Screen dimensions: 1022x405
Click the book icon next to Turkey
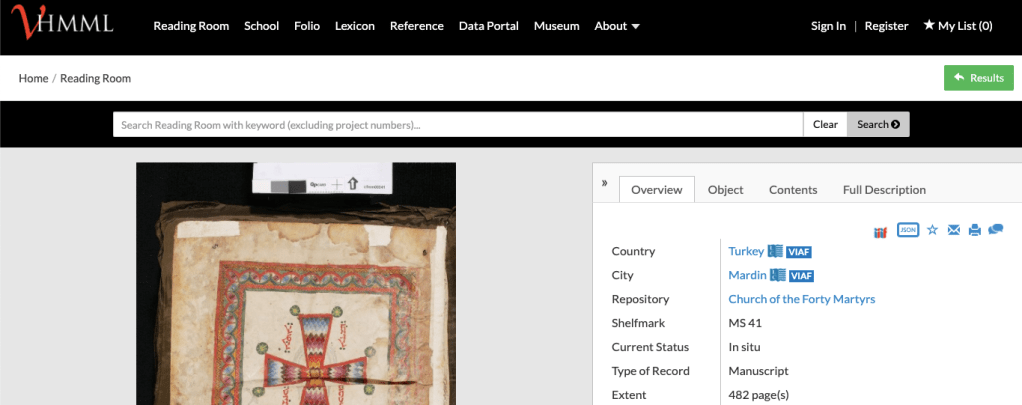click(775, 251)
